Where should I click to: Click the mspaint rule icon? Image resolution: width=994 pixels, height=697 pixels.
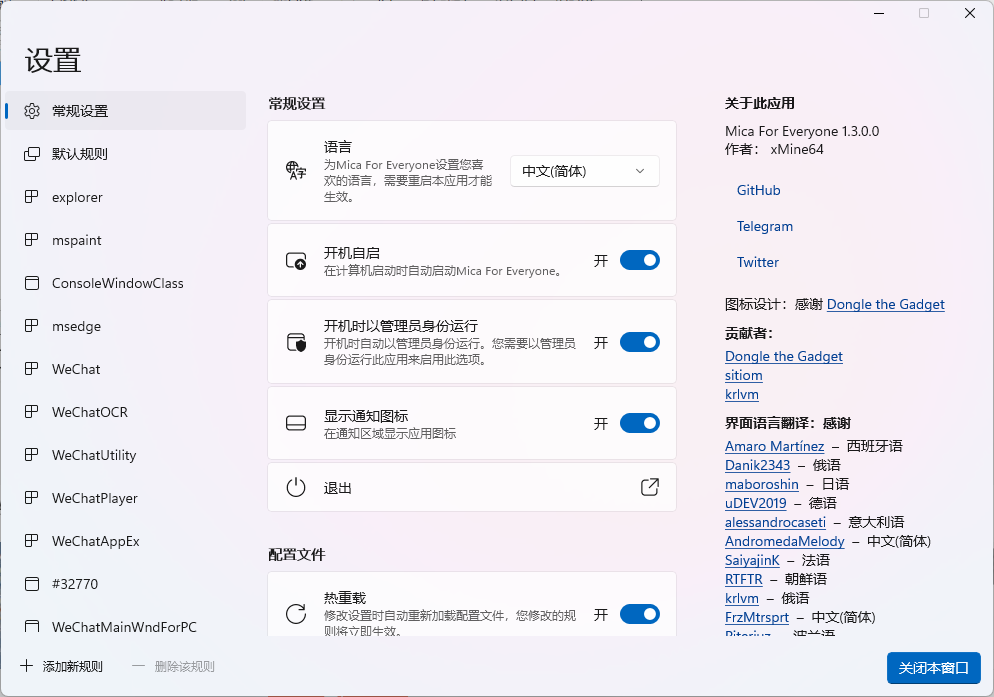(x=31, y=240)
